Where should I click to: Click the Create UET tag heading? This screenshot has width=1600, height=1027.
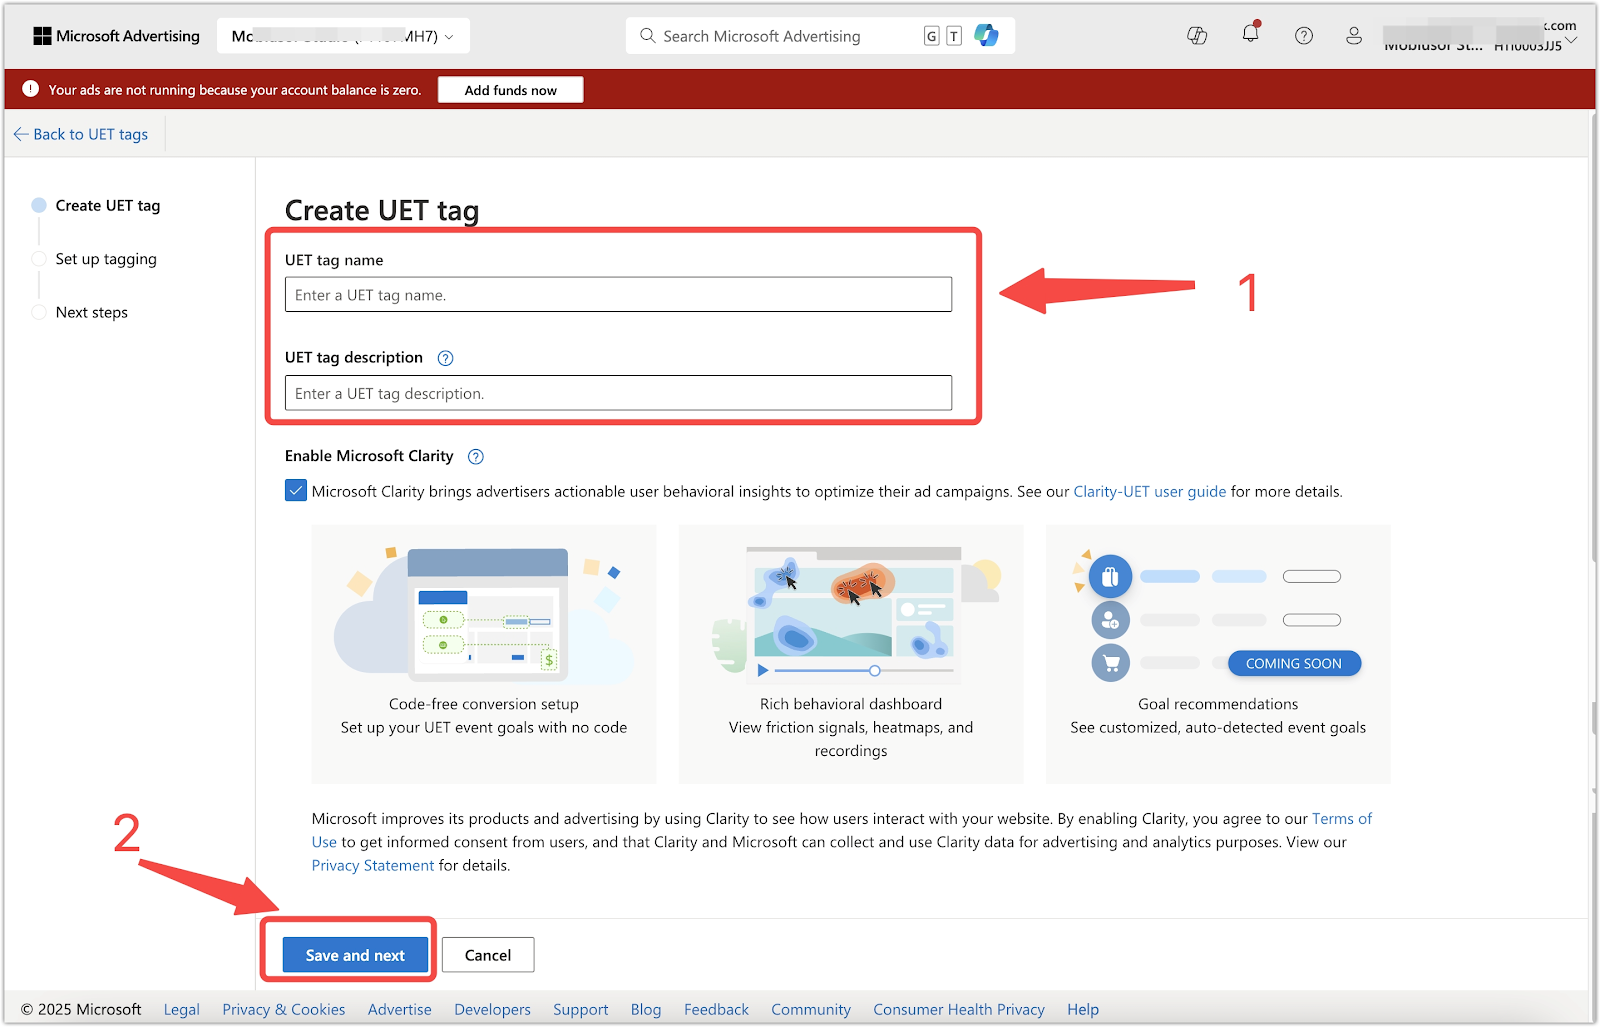(382, 211)
